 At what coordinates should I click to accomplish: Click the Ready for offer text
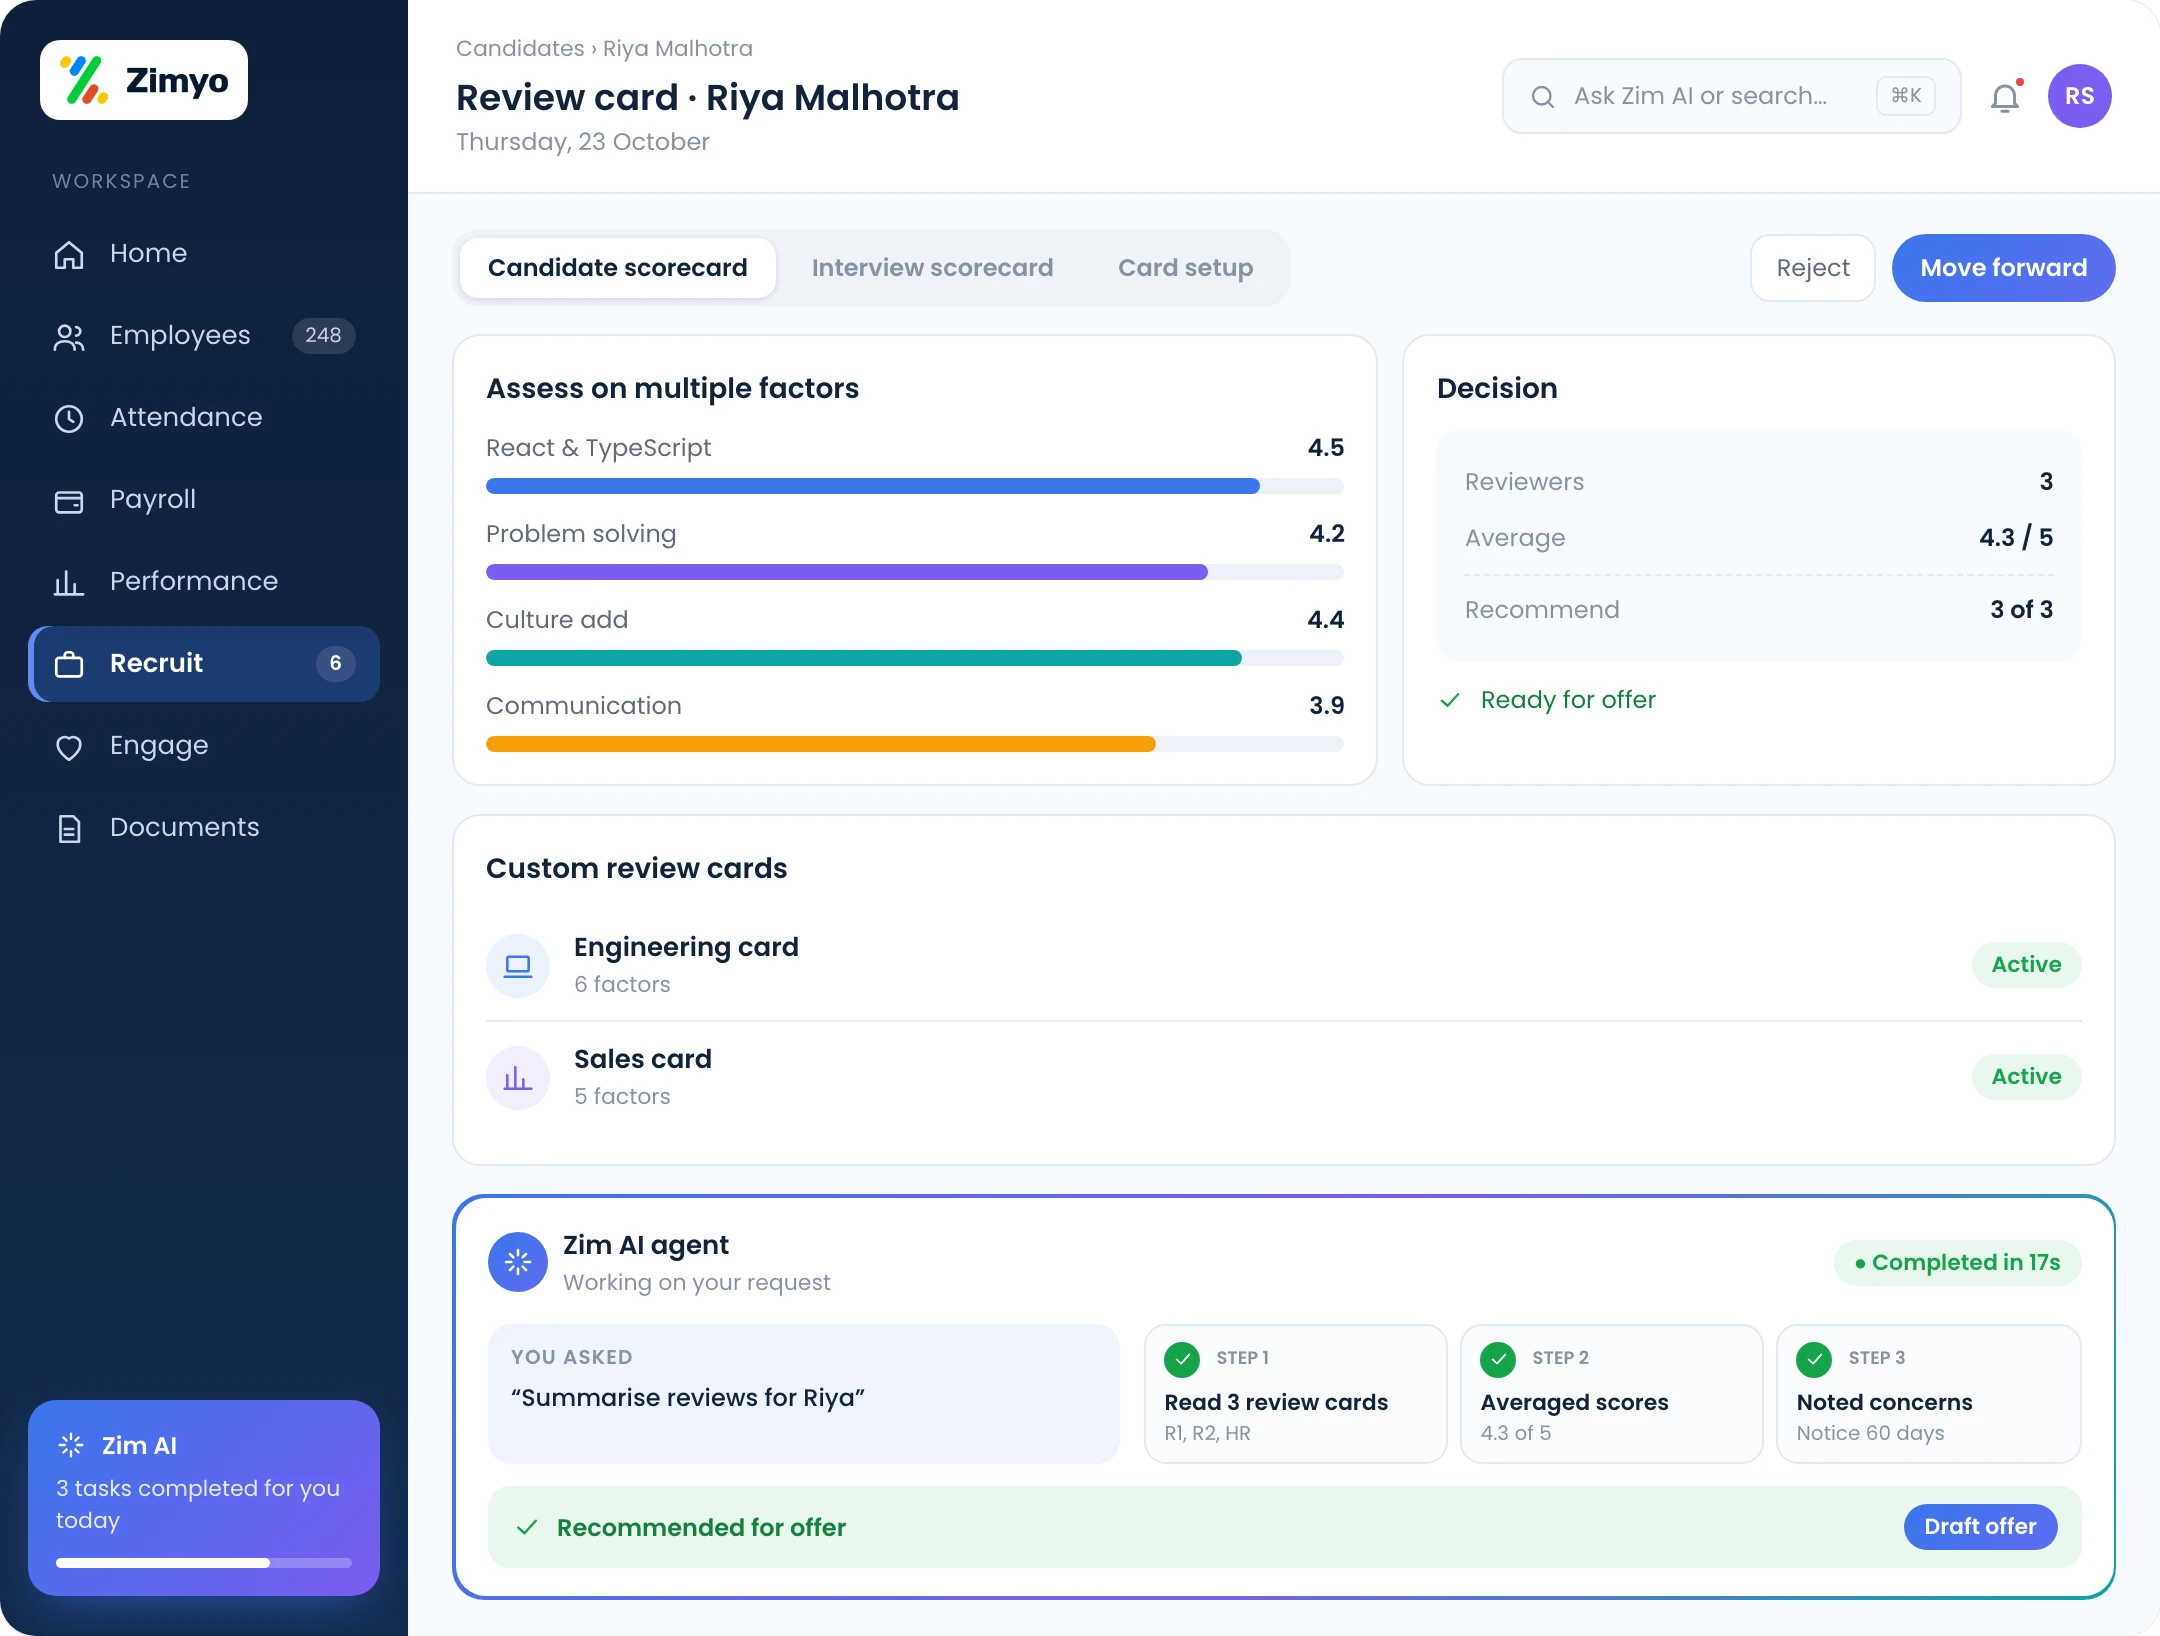click(1568, 700)
